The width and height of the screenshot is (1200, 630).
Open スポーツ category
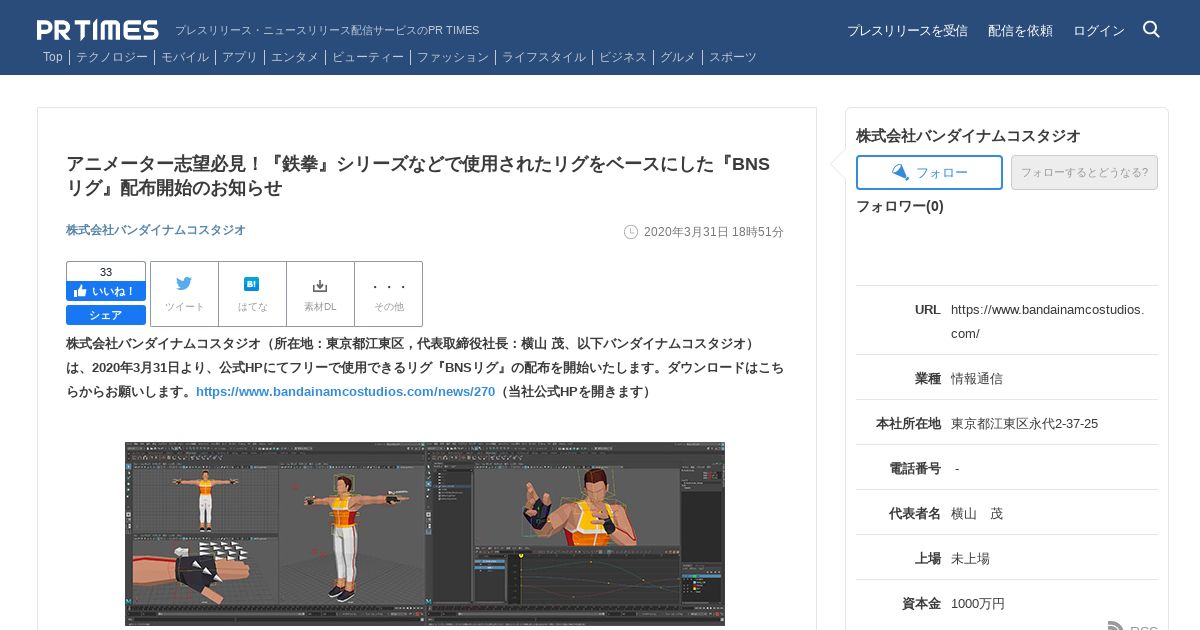[x=733, y=57]
